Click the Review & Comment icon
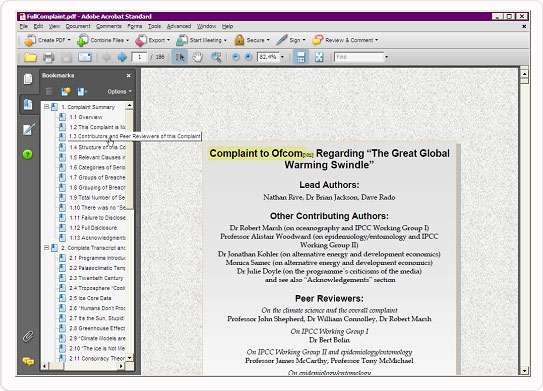 pyautogui.click(x=318, y=40)
